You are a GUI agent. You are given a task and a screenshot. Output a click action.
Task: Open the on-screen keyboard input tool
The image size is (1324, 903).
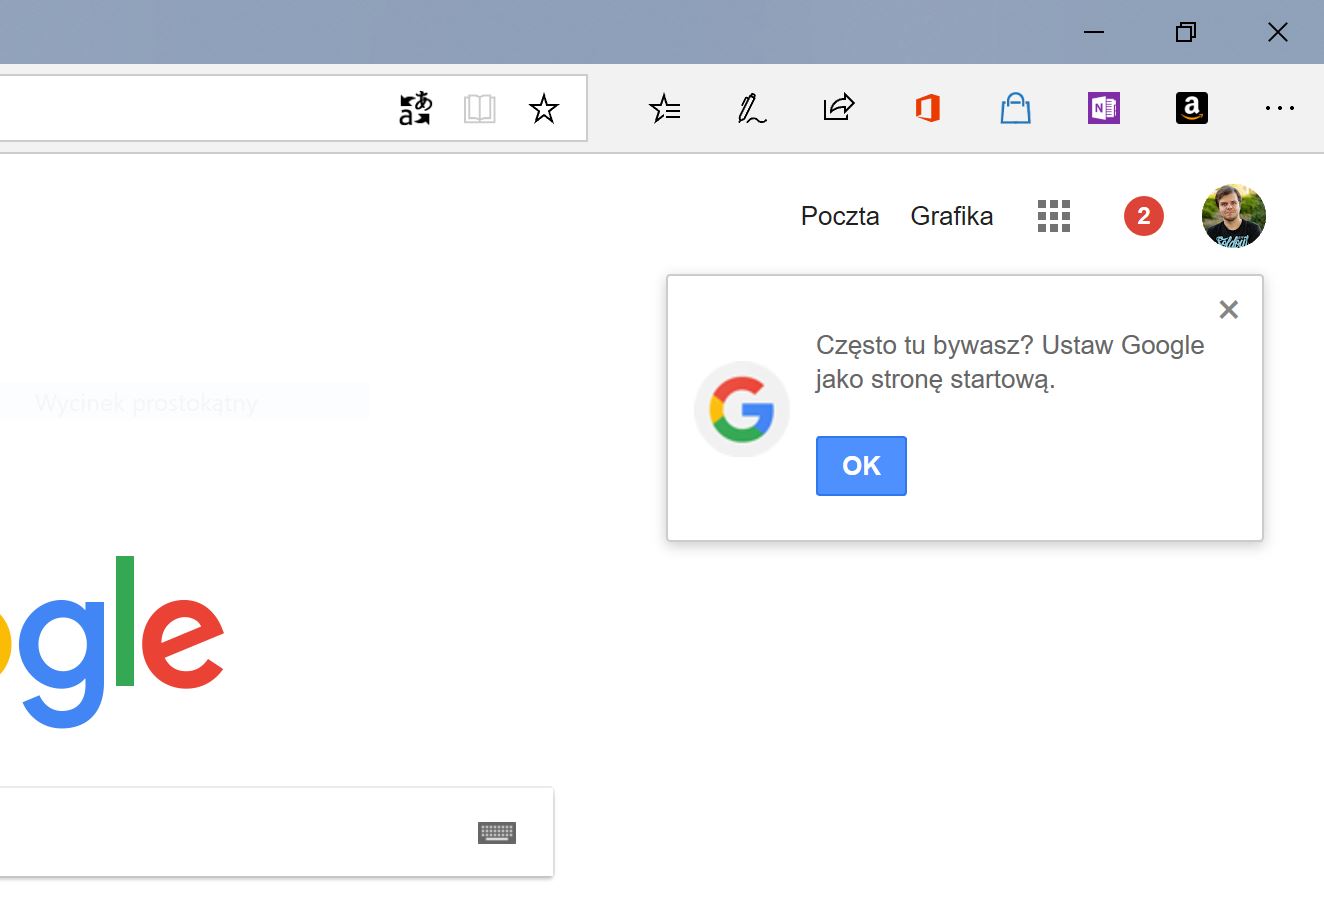tap(497, 832)
